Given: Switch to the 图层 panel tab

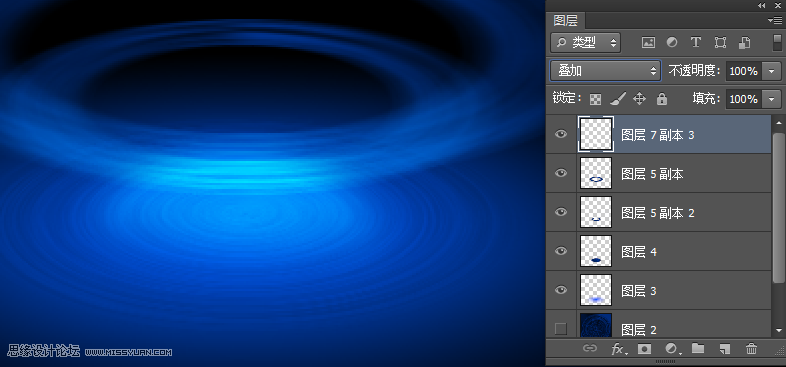Looking at the screenshot, I should coord(565,21).
